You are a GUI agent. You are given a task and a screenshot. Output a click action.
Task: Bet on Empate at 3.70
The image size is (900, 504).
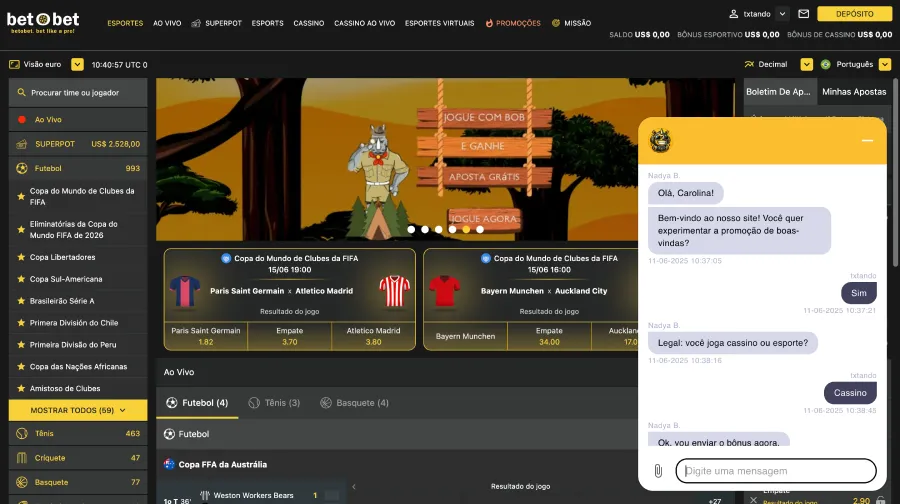pyautogui.click(x=289, y=336)
